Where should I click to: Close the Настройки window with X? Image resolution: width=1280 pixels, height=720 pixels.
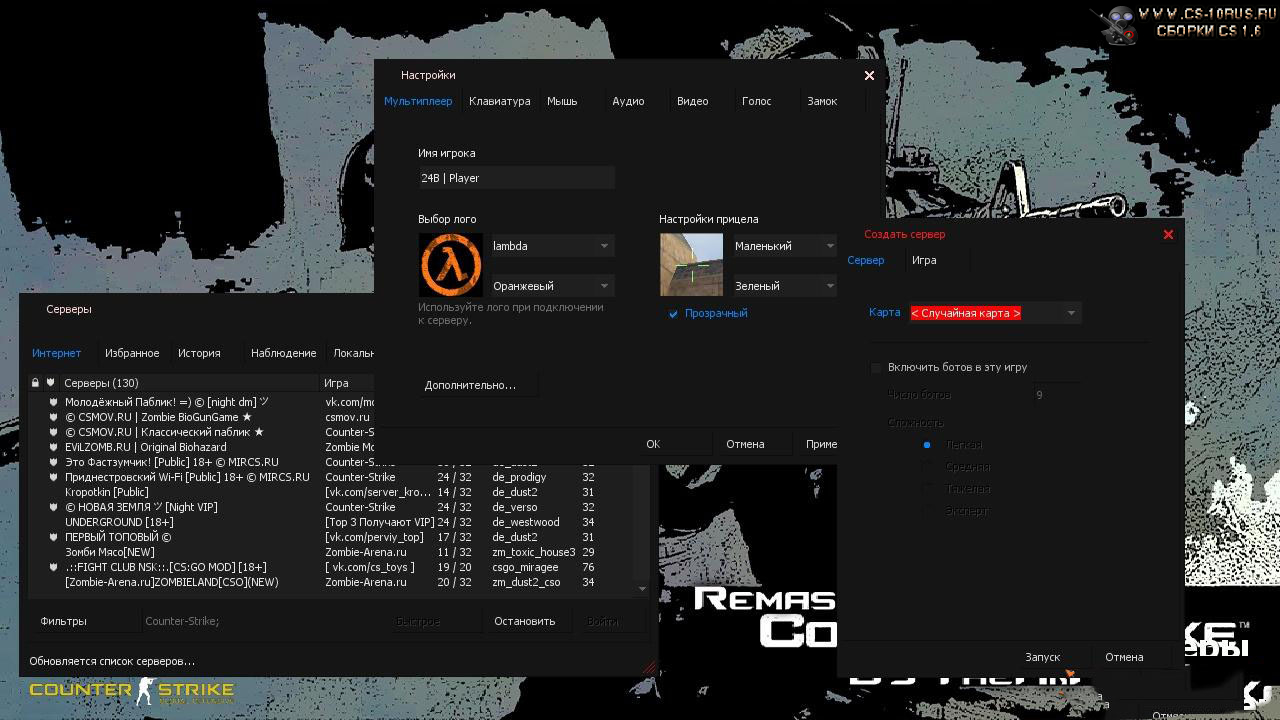869,75
